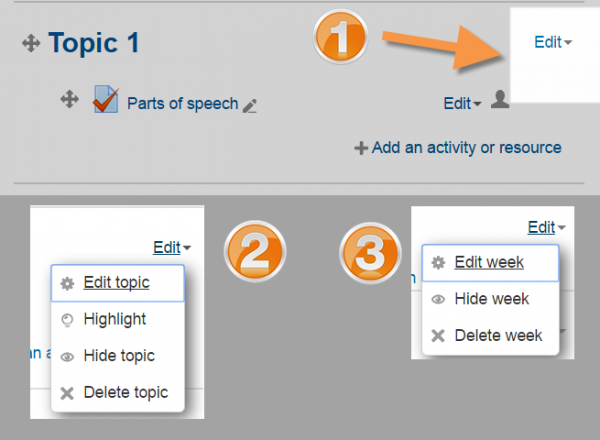600x440 pixels.
Task: Click the person icon next to activity Edit
Action: pos(501,100)
